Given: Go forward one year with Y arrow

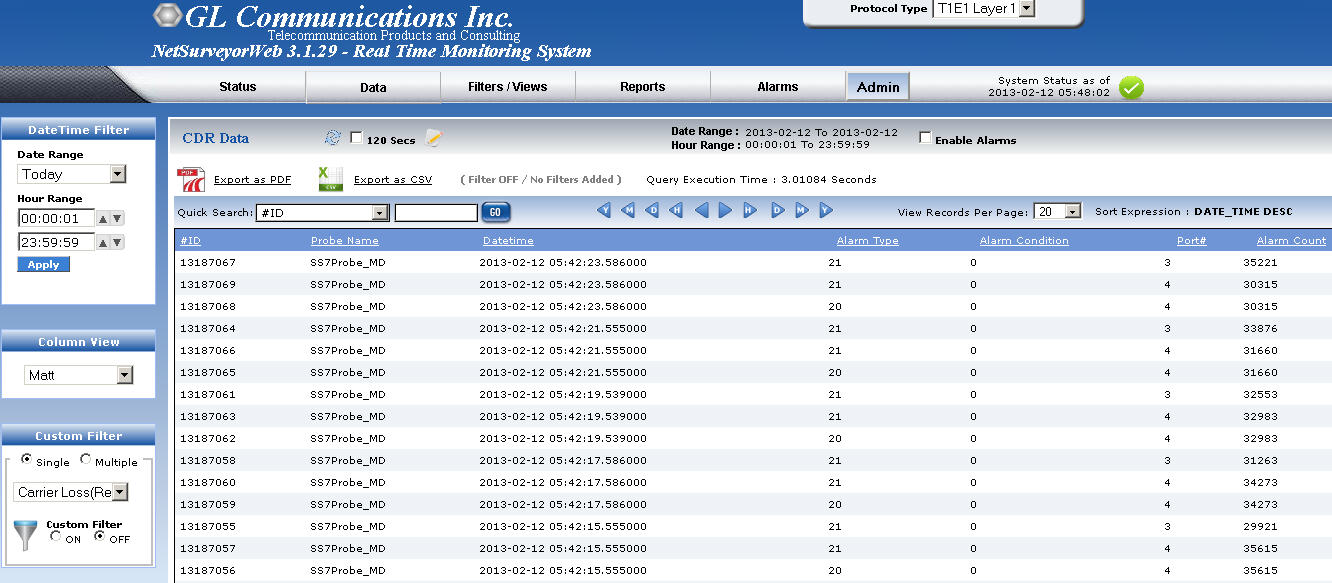Looking at the screenshot, I should pyautogui.click(x=826, y=210).
